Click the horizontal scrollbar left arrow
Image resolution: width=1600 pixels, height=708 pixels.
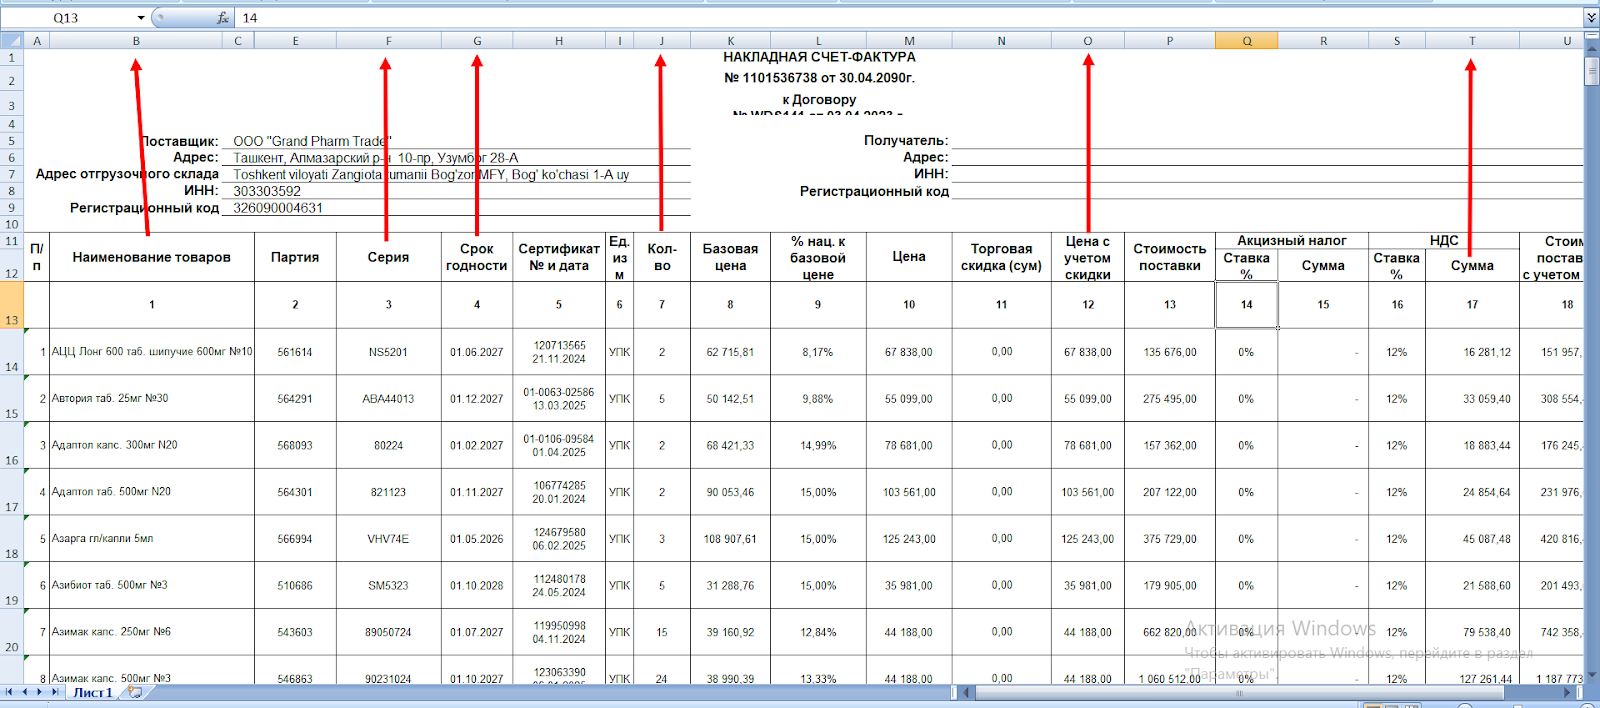966,692
